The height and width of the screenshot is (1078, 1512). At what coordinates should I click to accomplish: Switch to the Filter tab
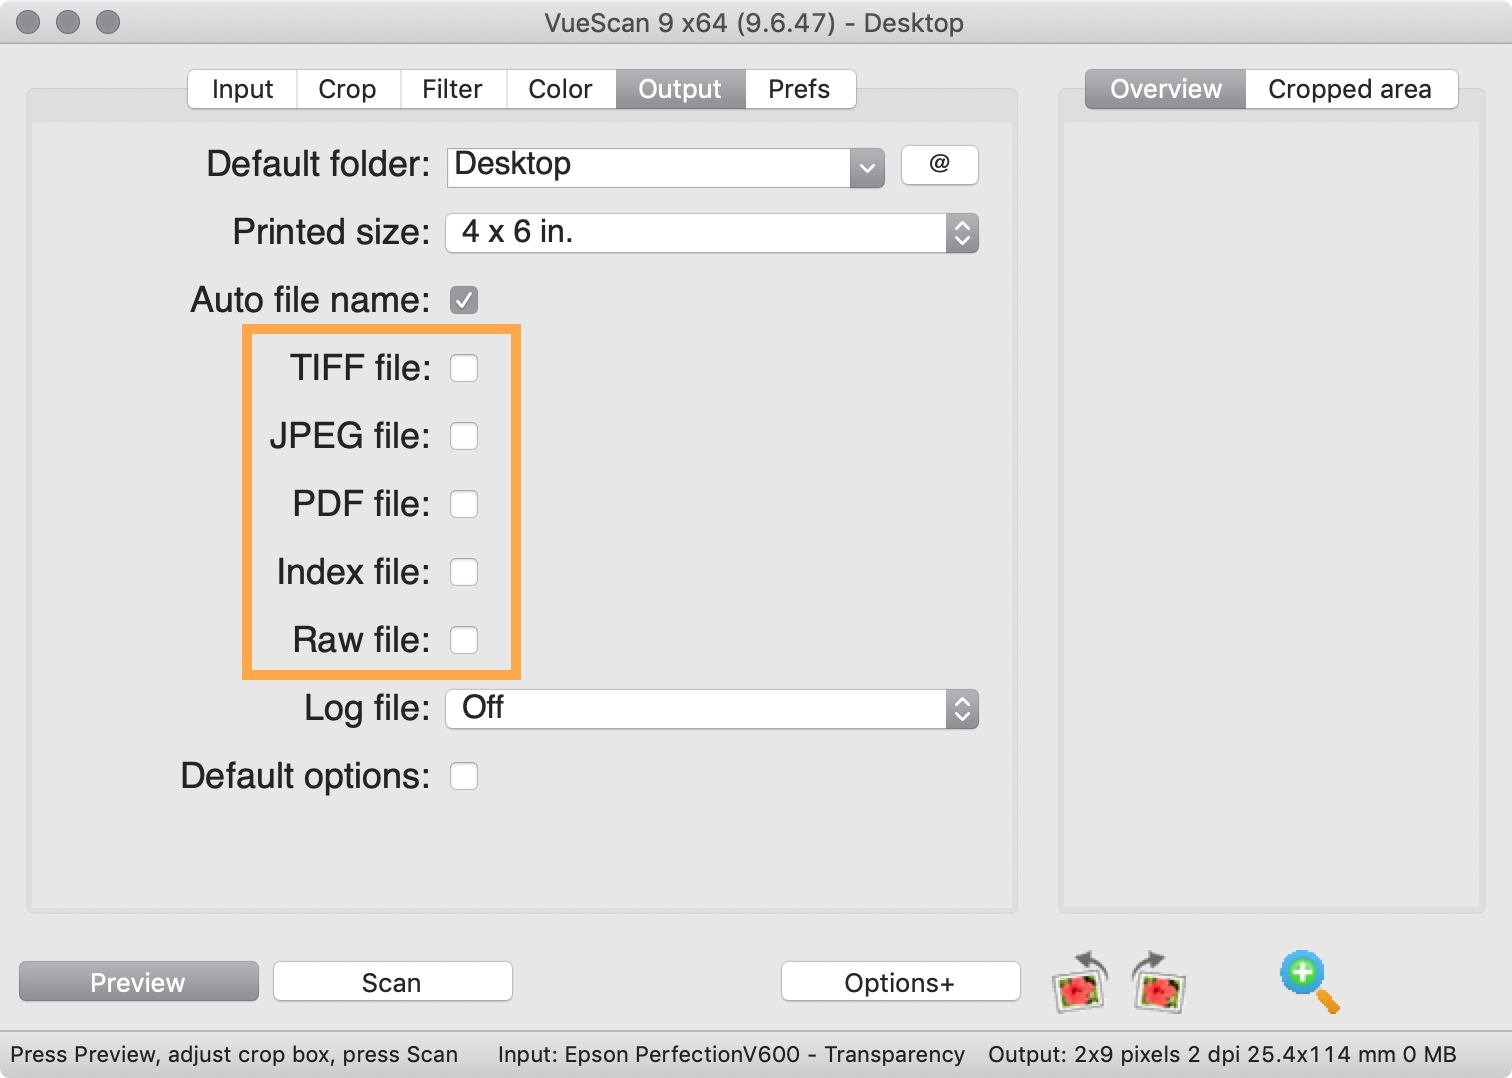pos(452,89)
